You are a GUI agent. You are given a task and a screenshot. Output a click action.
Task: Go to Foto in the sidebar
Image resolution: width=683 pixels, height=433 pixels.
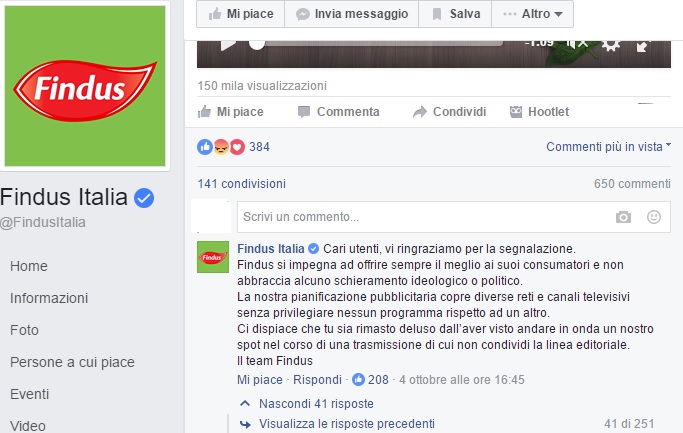coord(24,330)
